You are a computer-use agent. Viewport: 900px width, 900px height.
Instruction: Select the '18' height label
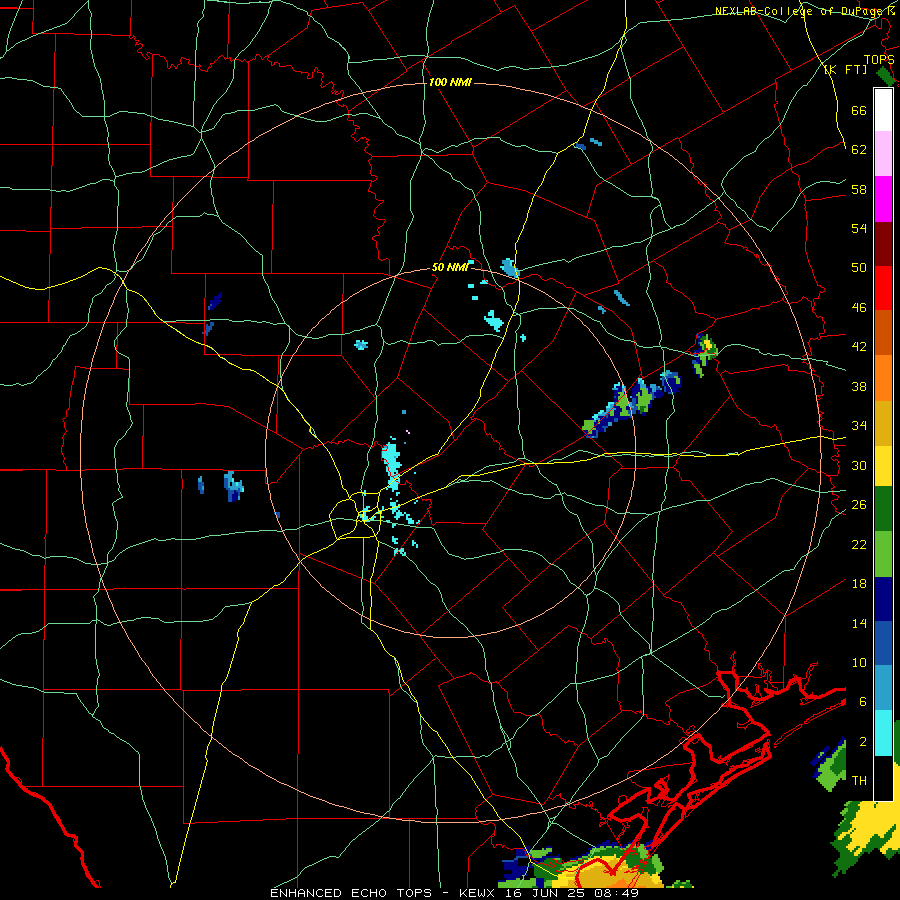tap(859, 584)
